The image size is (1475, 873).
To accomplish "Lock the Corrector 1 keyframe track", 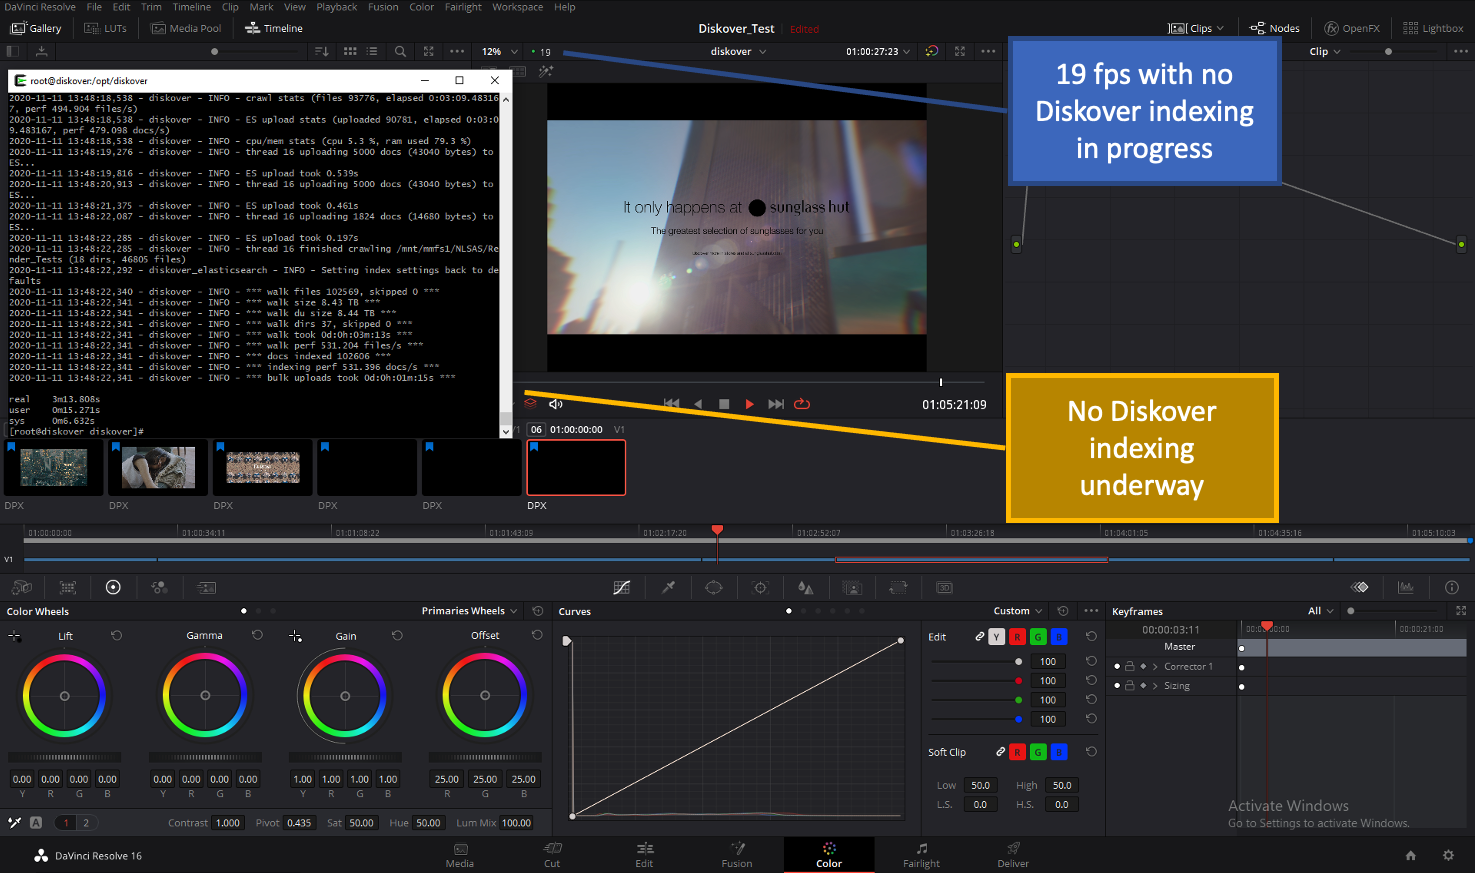I will click(1129, 666).
